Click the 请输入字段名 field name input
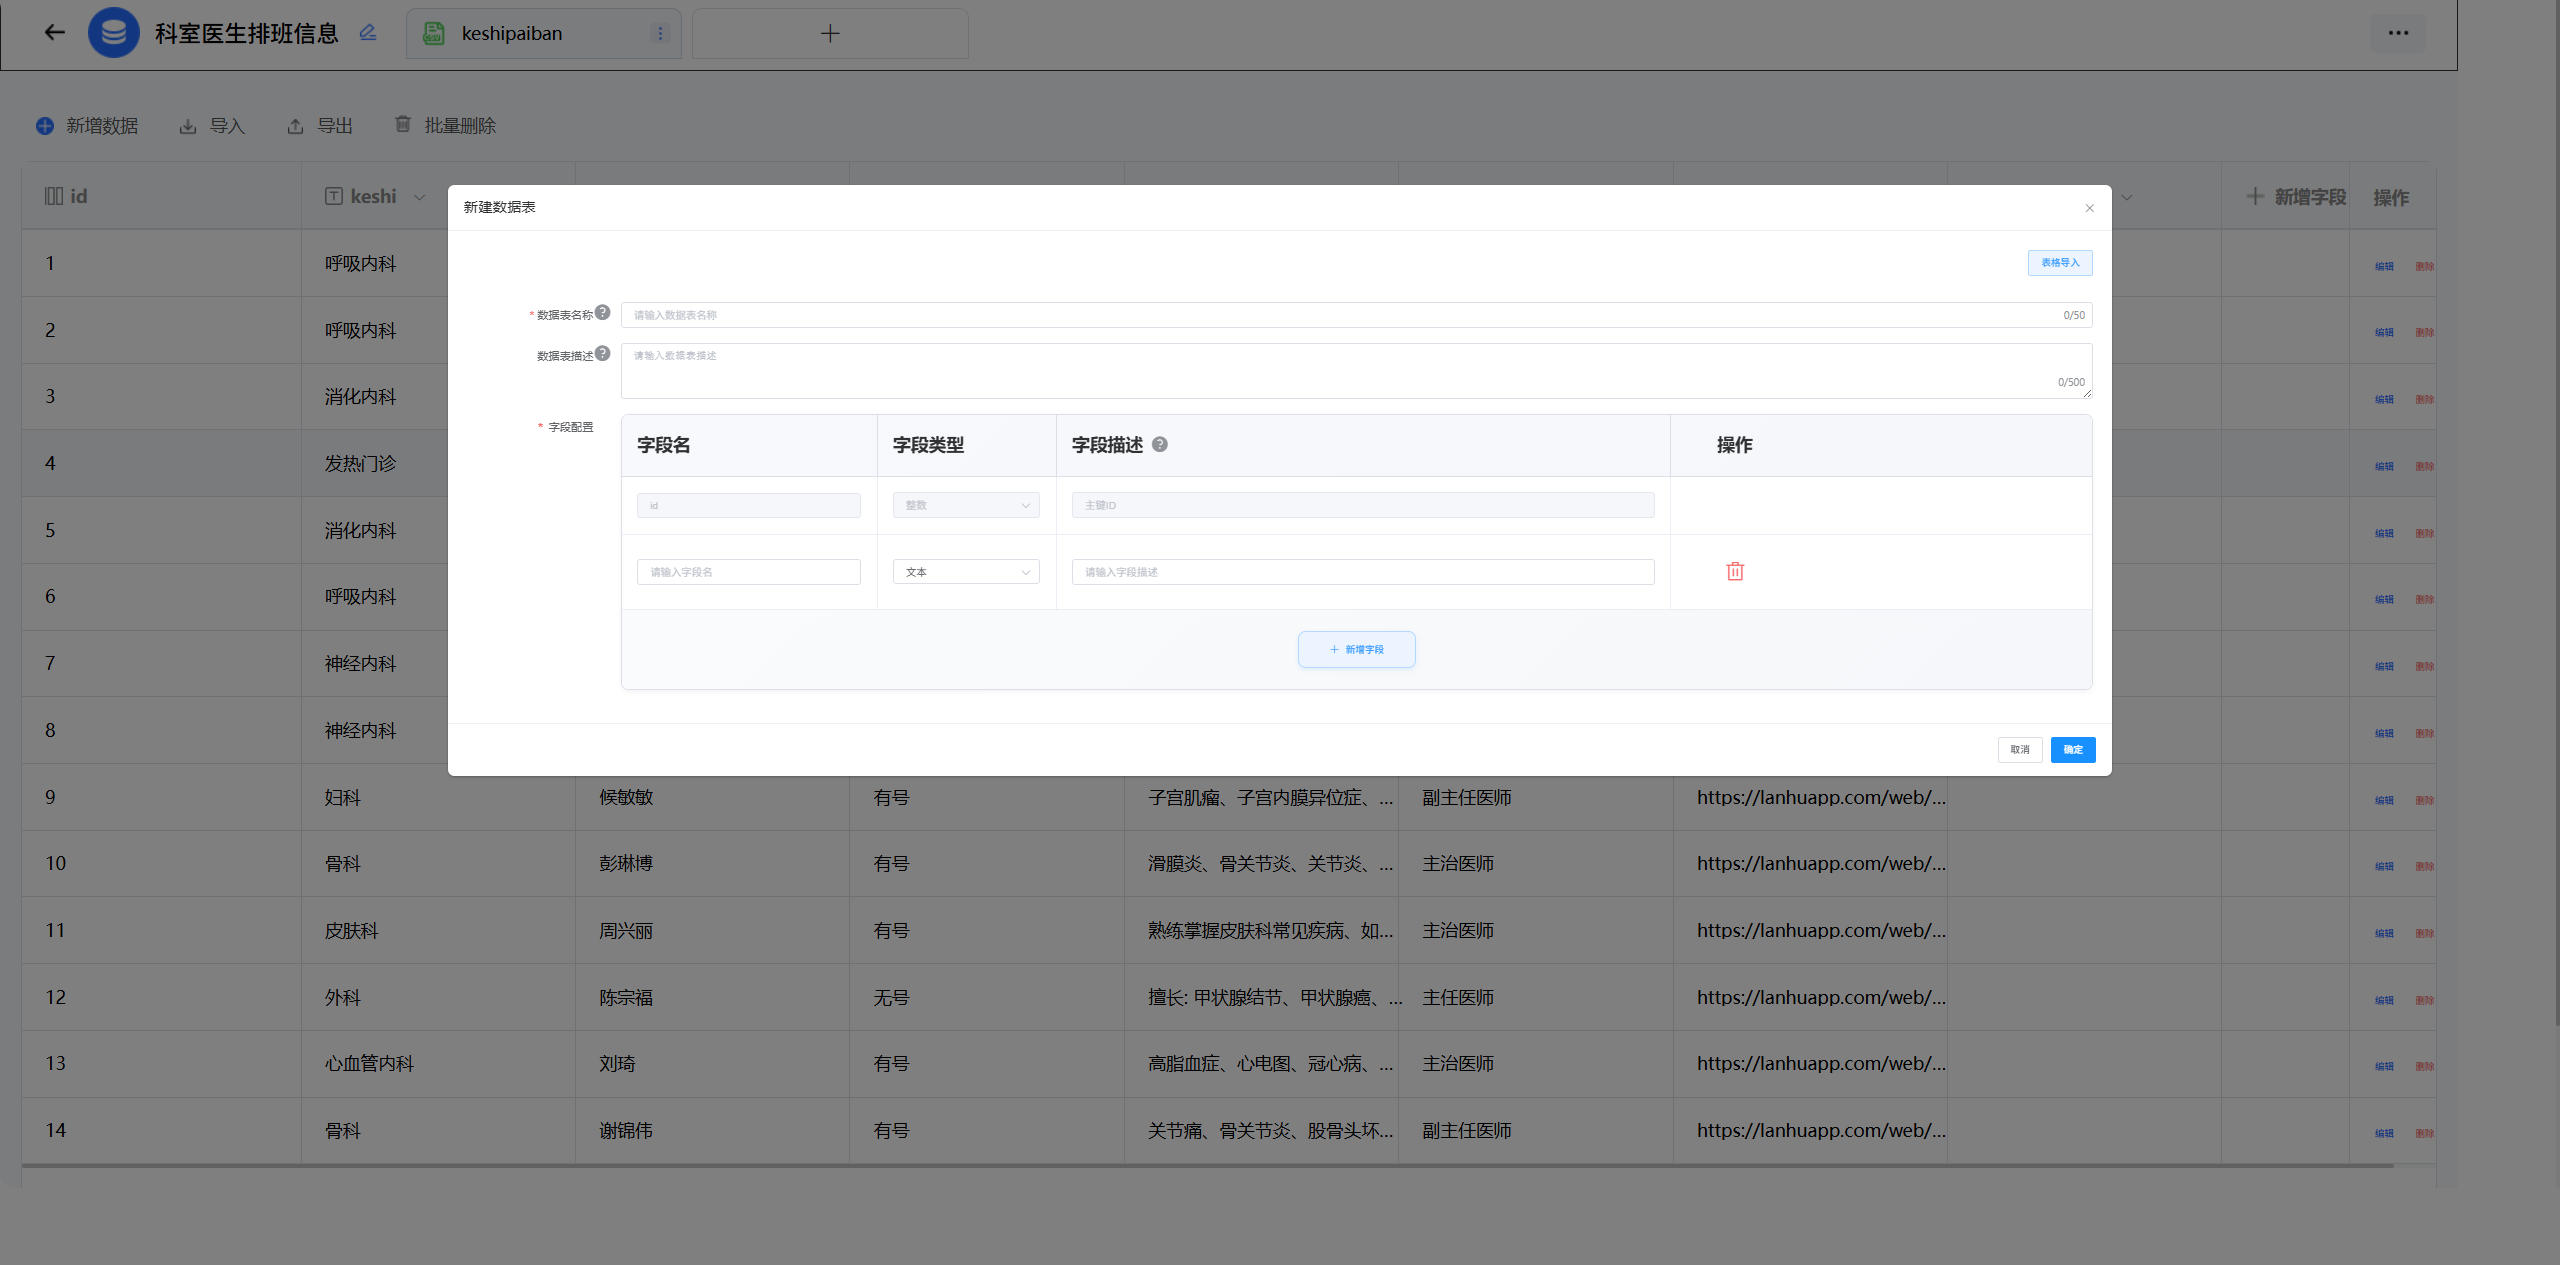This screenshot has width=2560, height=1265. click(748, 572)
